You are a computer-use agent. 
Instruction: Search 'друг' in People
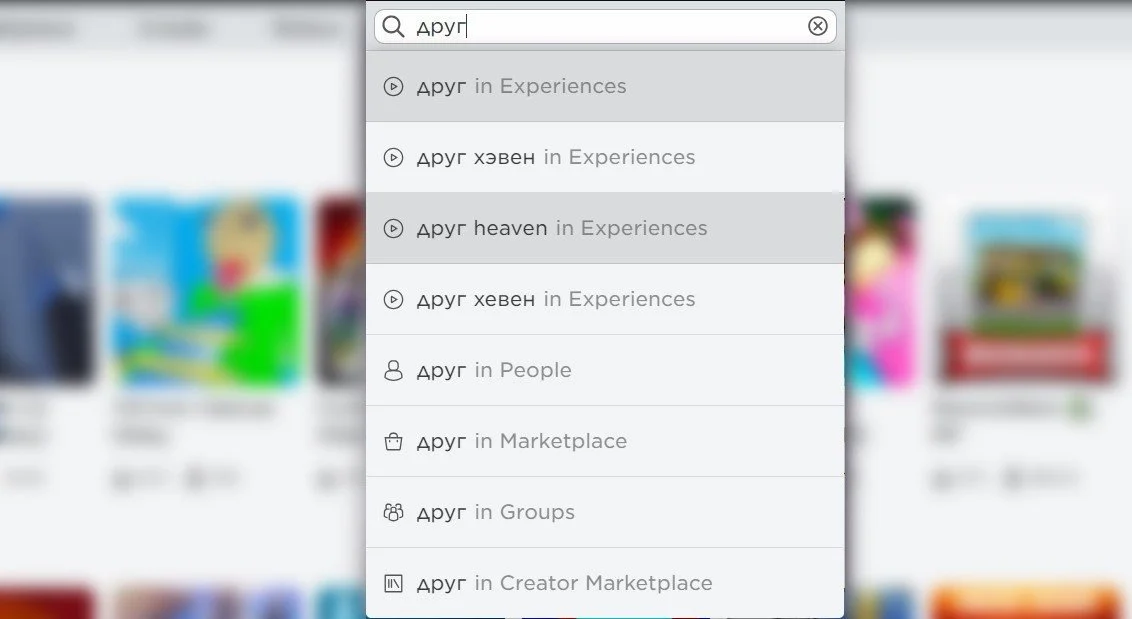(605, 371)
